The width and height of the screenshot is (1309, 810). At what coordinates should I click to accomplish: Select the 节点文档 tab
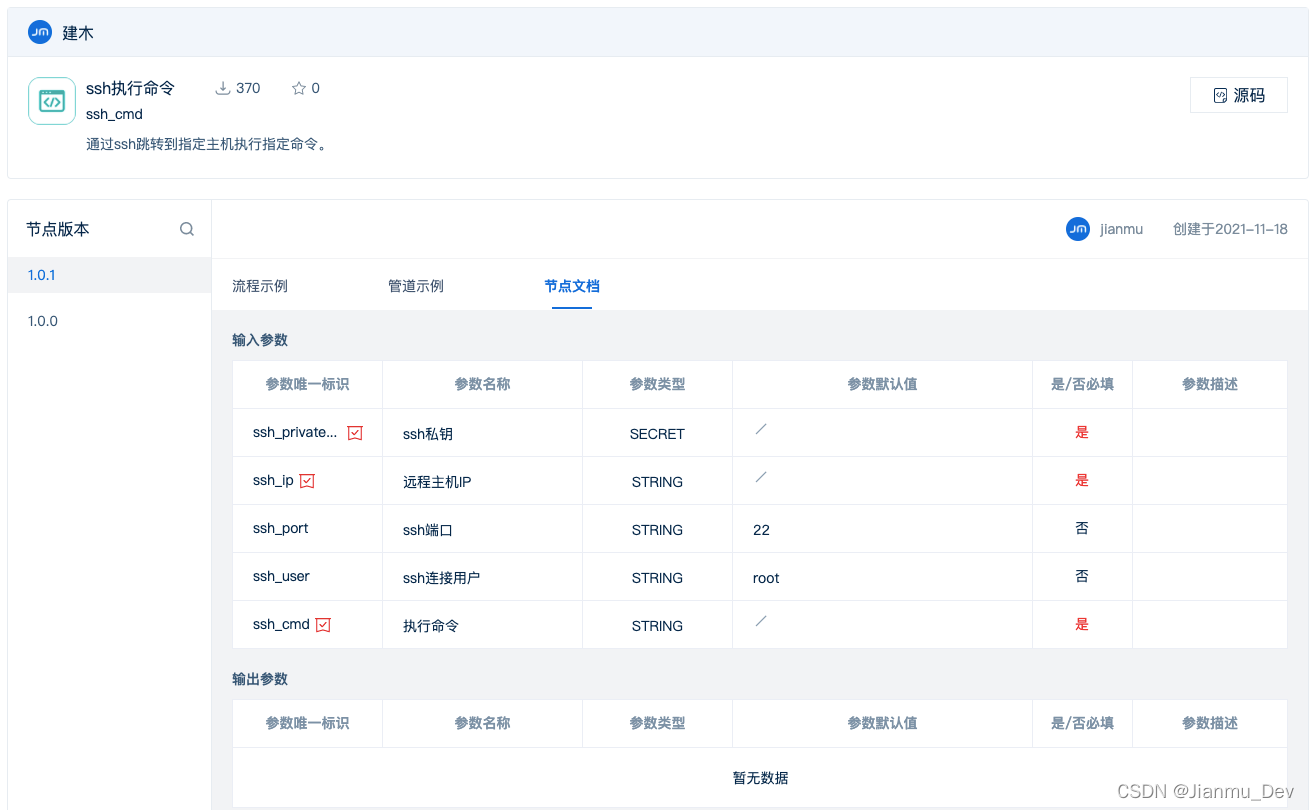tap(571, 285)
